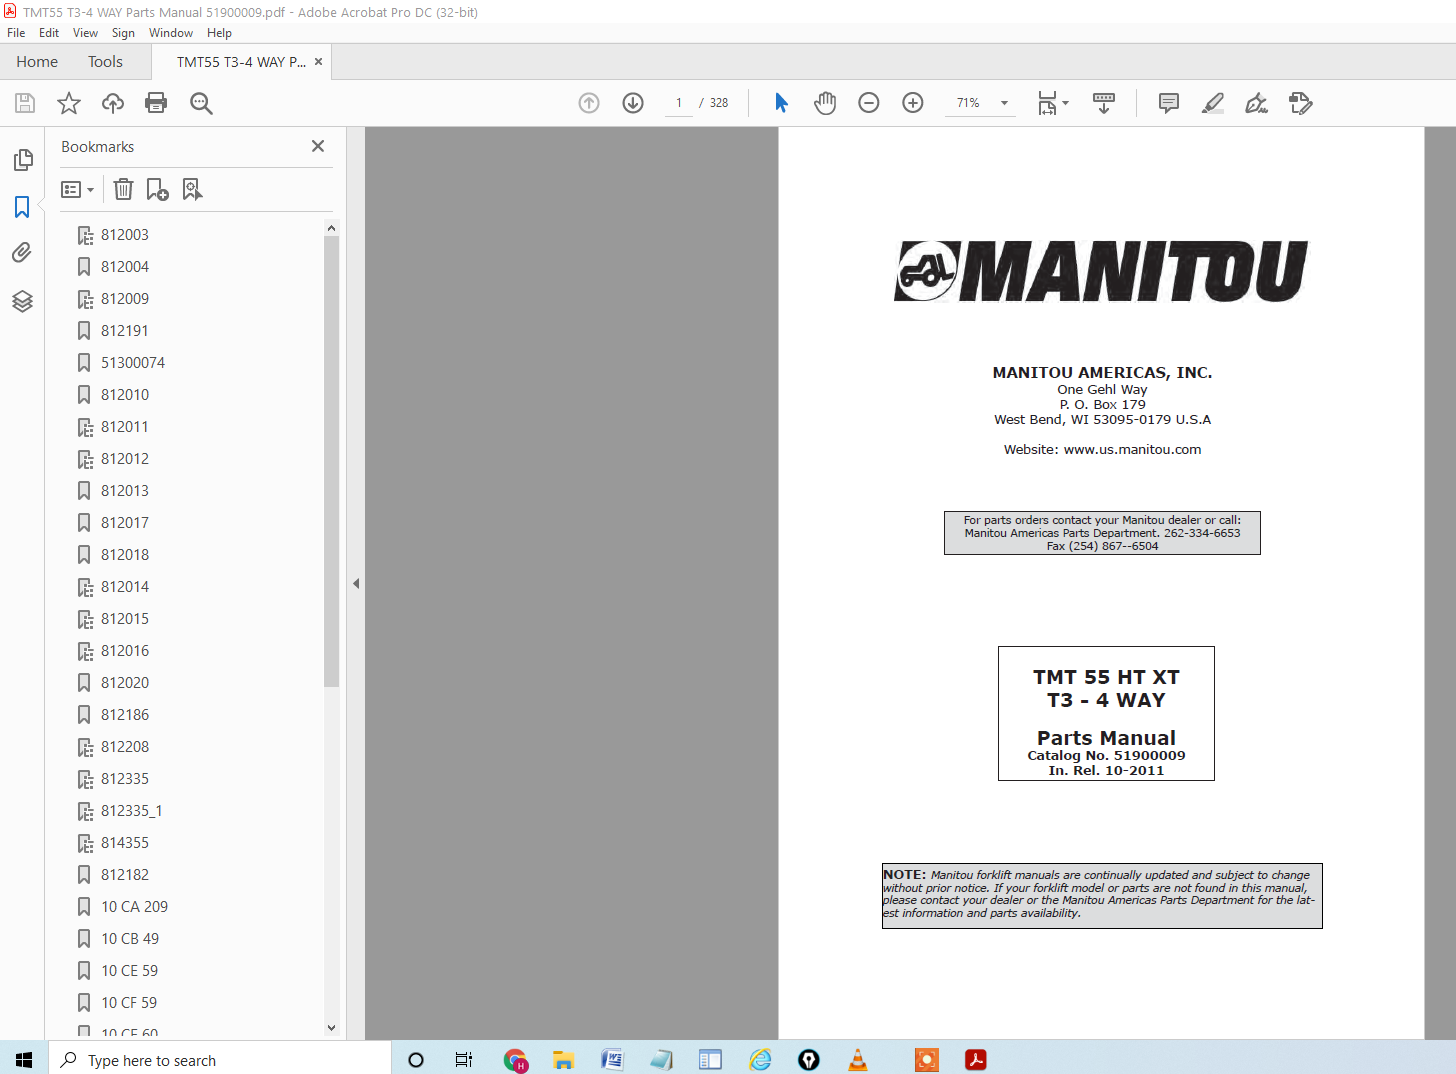Select bookmark 812004
Image resolution: width=1456 pixels, height=1074 pixels.
(x=125, y=267)
